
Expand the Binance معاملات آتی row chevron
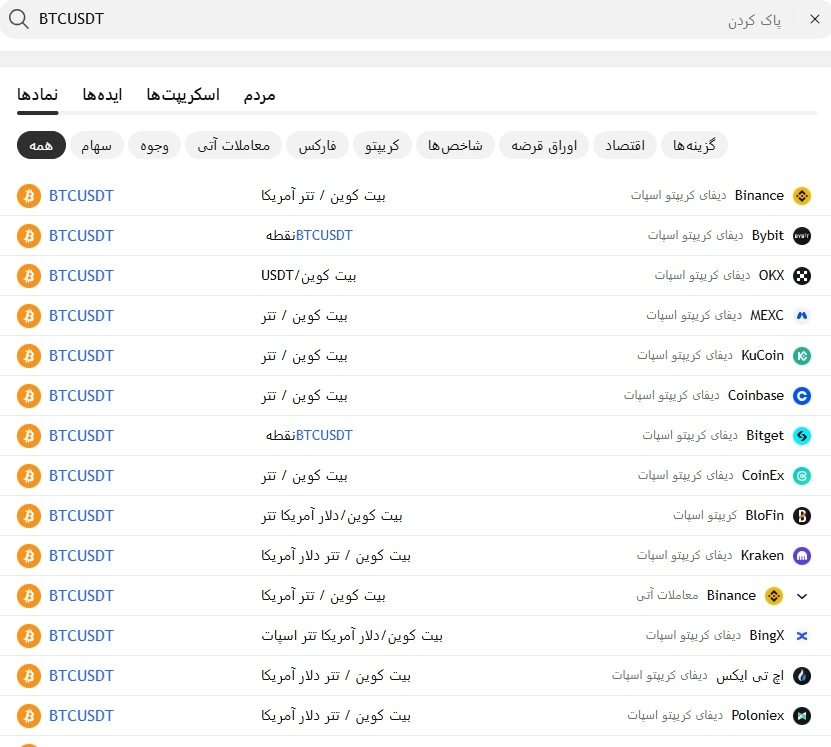pyautogui.click(x=802, y=597)
